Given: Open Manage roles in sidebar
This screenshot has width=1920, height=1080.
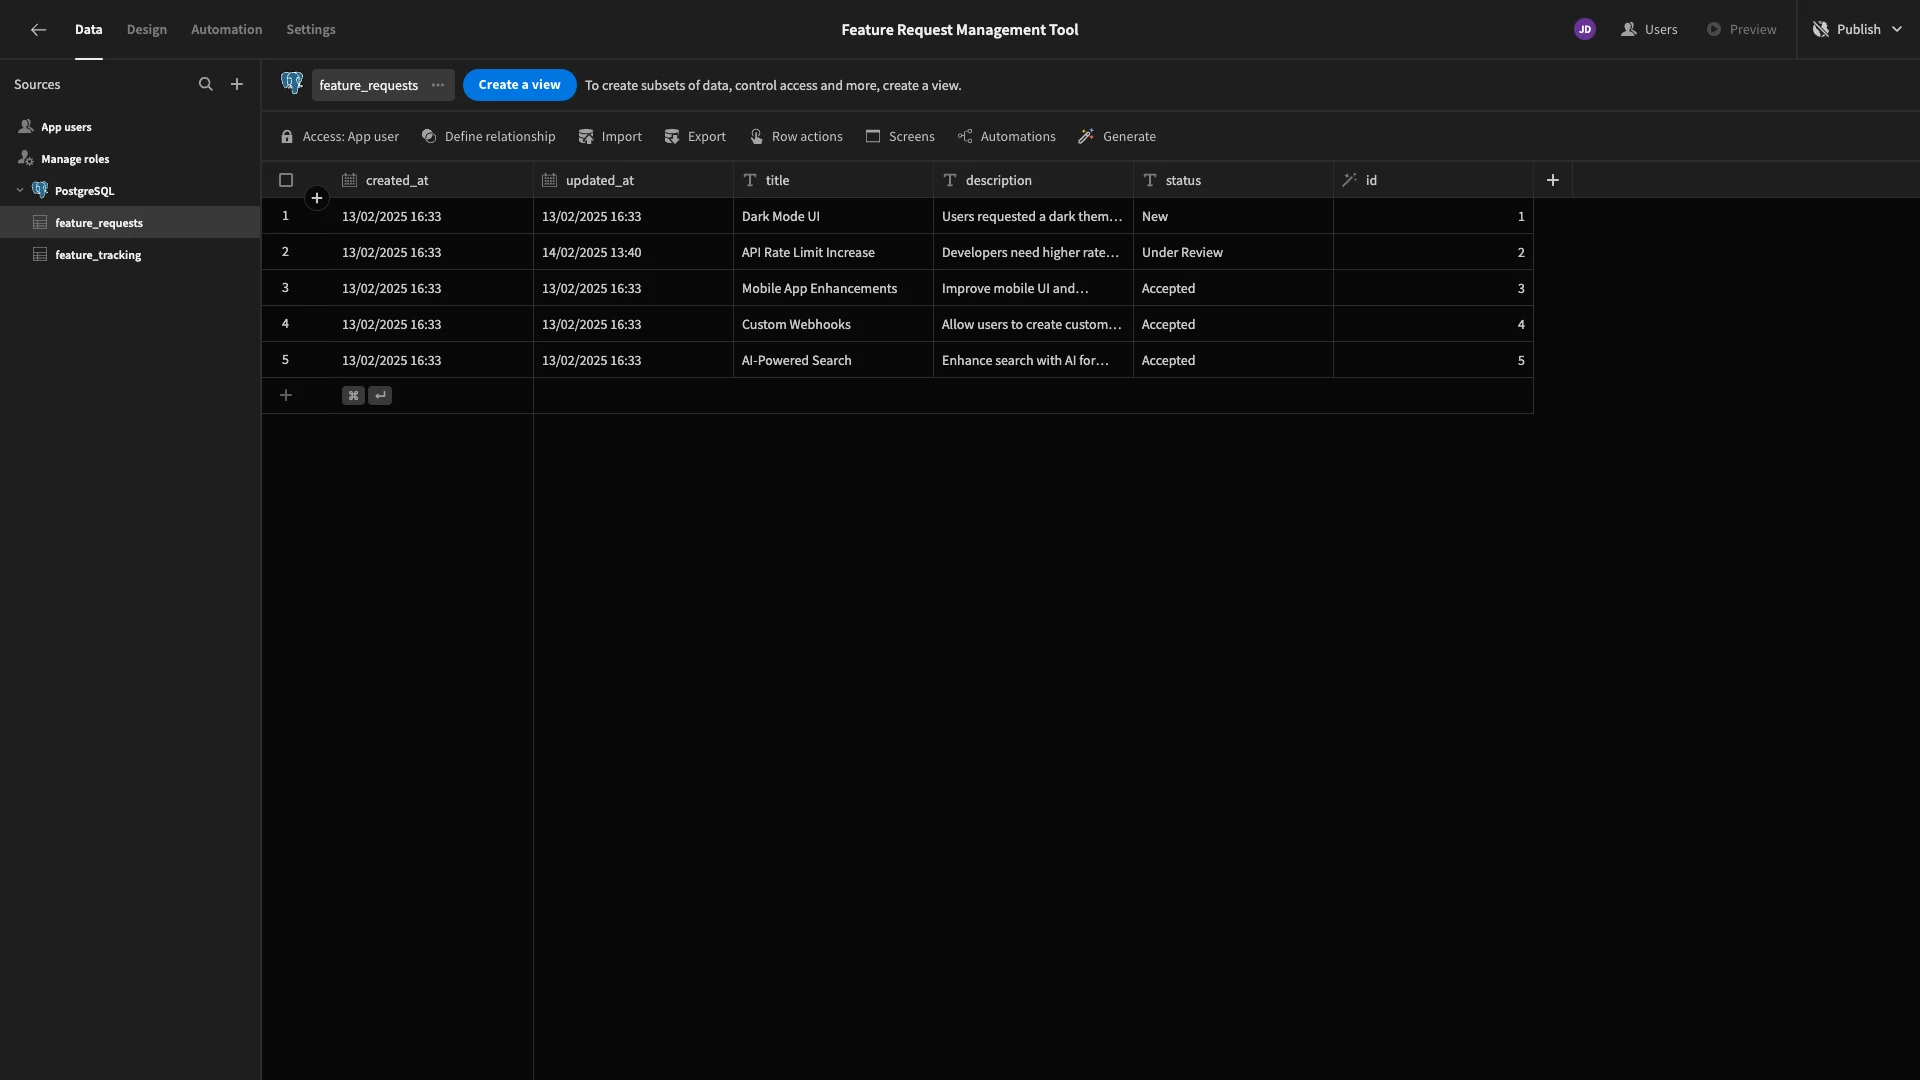Looking at the screenshot, I should click(130, 159).
